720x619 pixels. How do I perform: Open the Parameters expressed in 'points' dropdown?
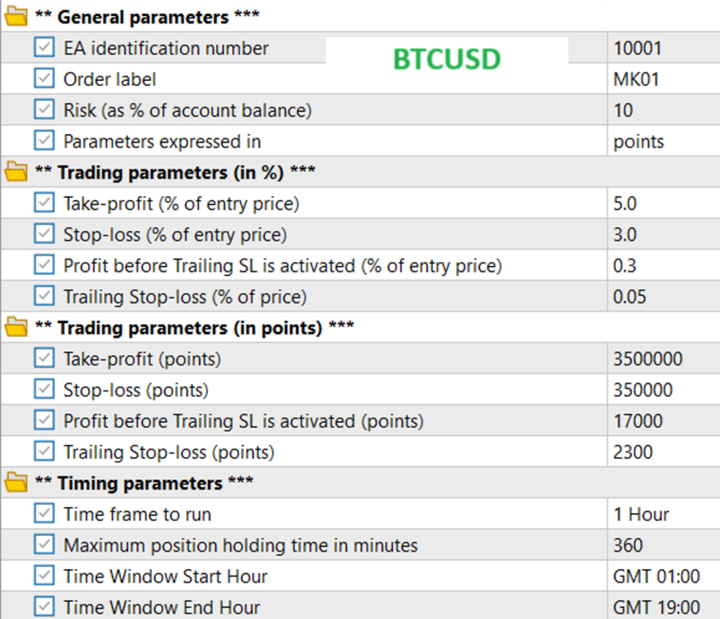(x=660, y=141)
